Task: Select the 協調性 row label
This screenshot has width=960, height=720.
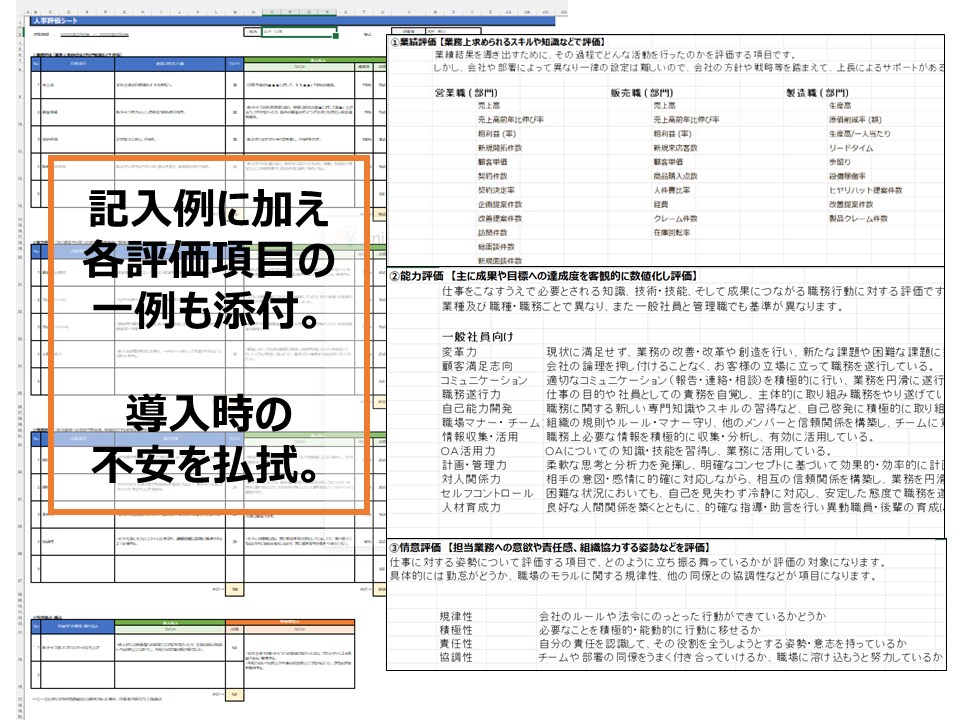Action: pos(456,656)
